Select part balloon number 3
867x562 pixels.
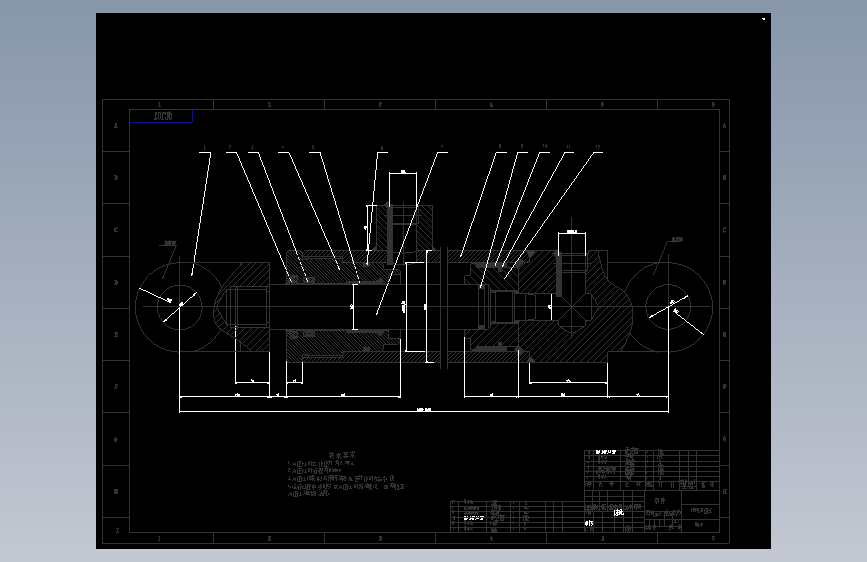tap(252, 148)
